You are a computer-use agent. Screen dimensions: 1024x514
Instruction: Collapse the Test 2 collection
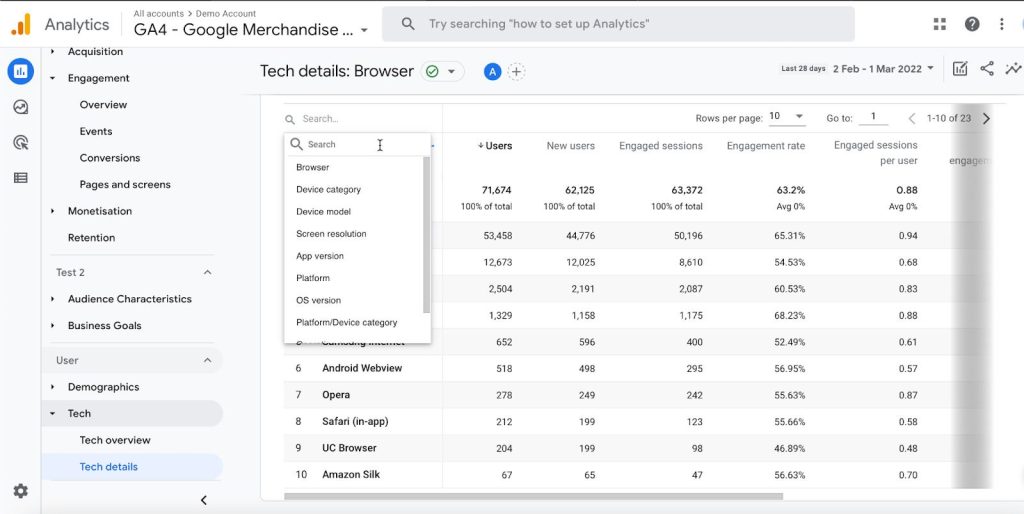click(x=208, y=272)
